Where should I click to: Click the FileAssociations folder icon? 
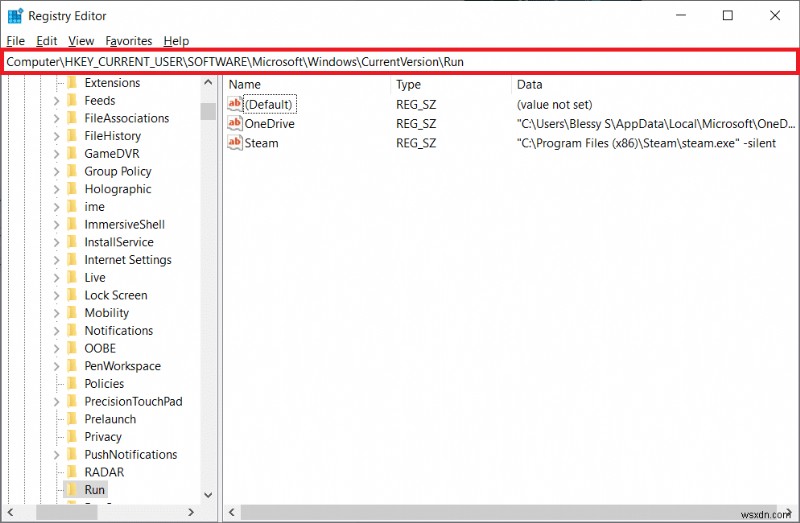click(x=72, y=118)
